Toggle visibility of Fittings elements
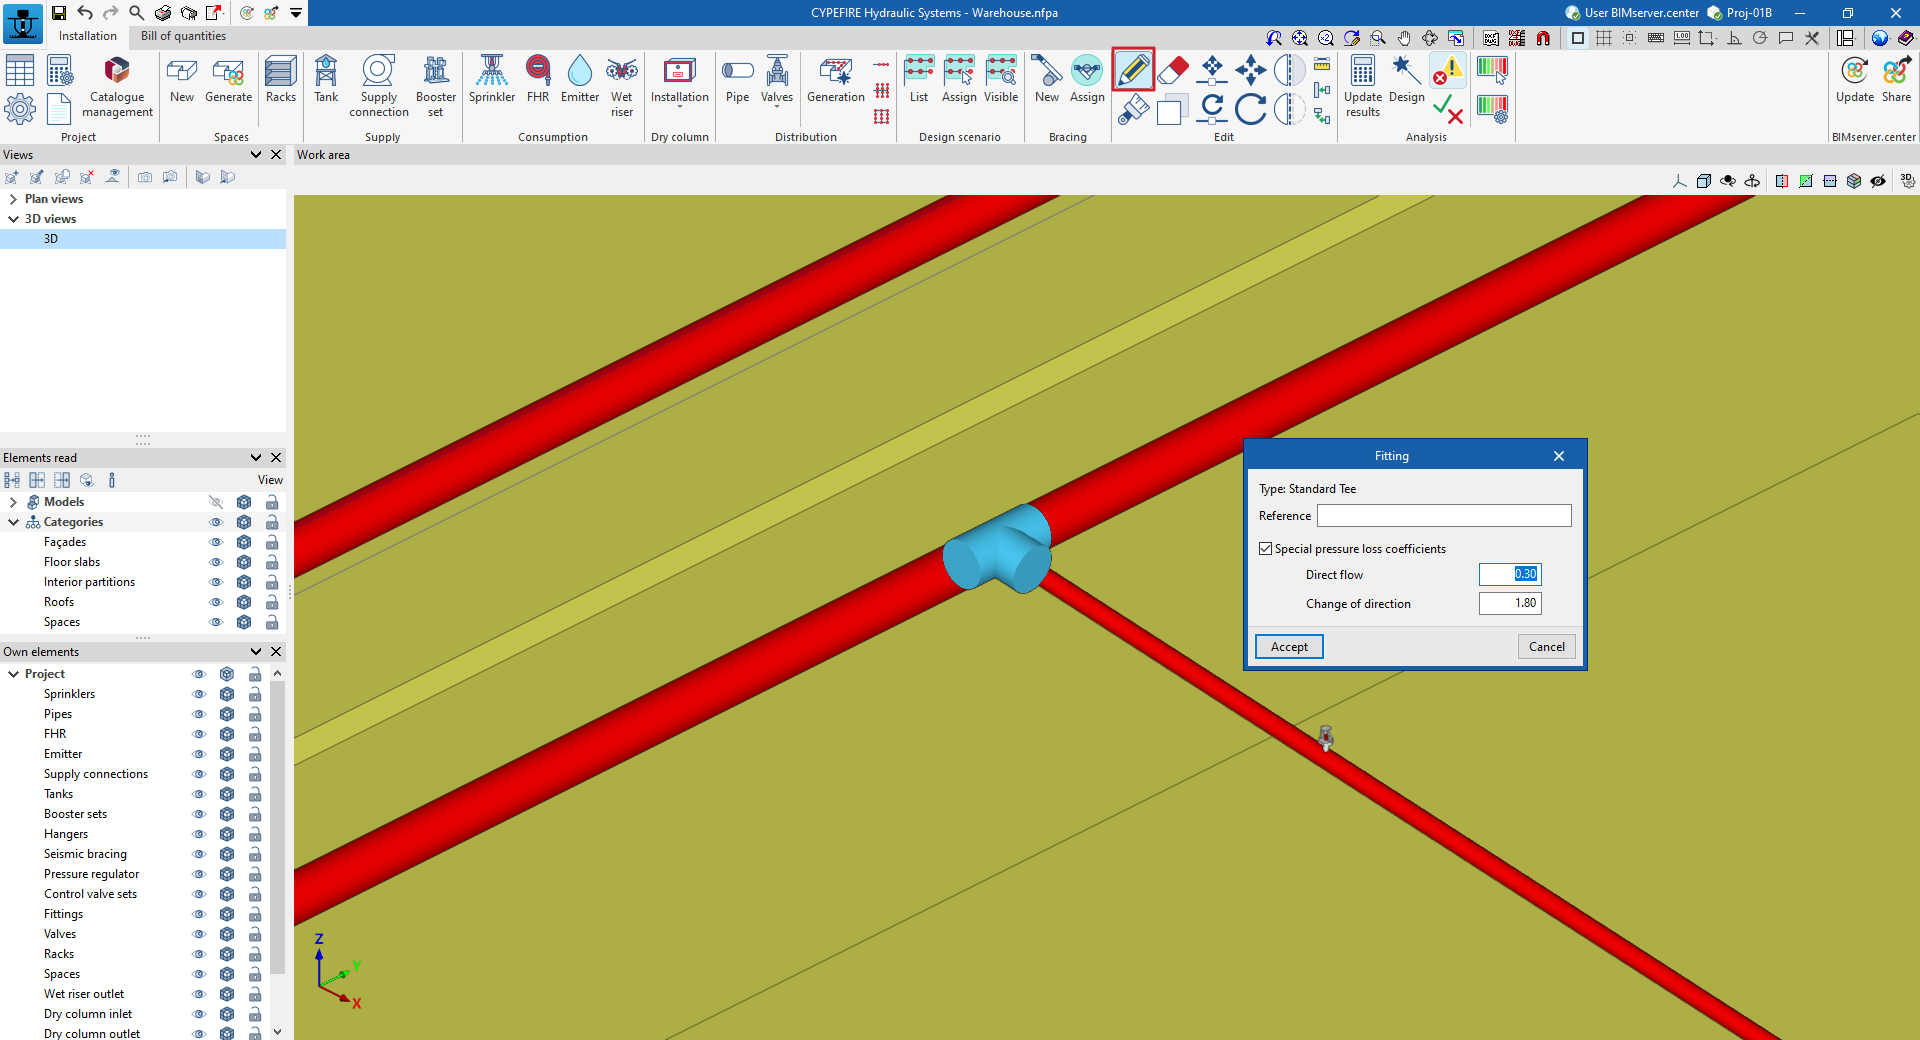 coord(199,914)
